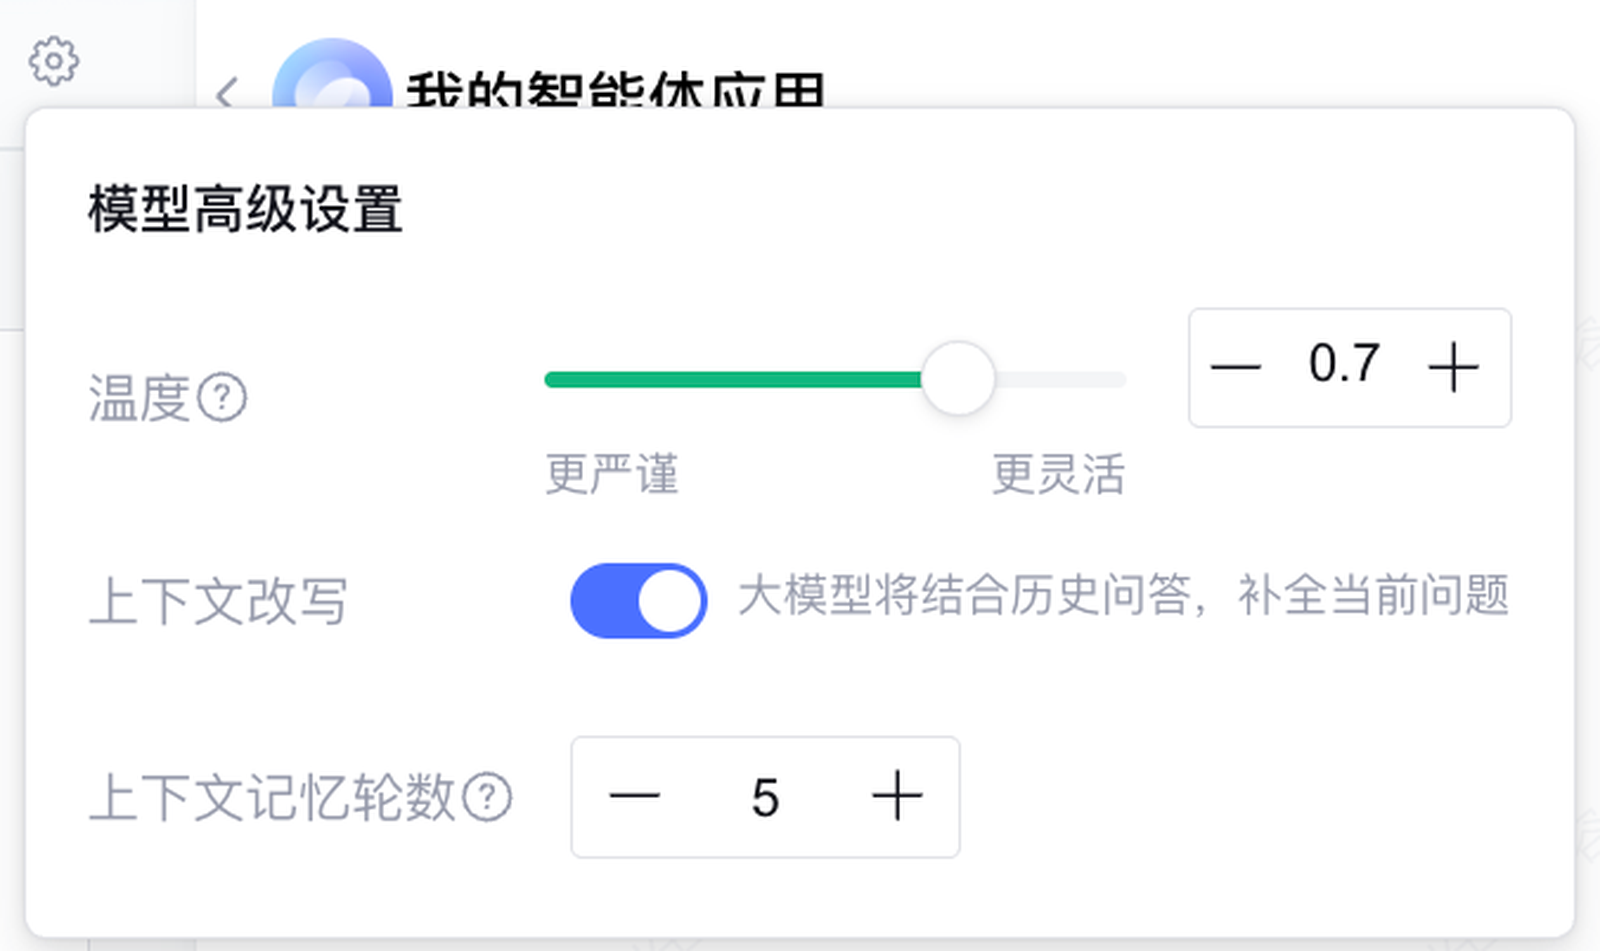Click the help icon beside 温度
Screen dimensions: 1600x951
tap(222, 398)
